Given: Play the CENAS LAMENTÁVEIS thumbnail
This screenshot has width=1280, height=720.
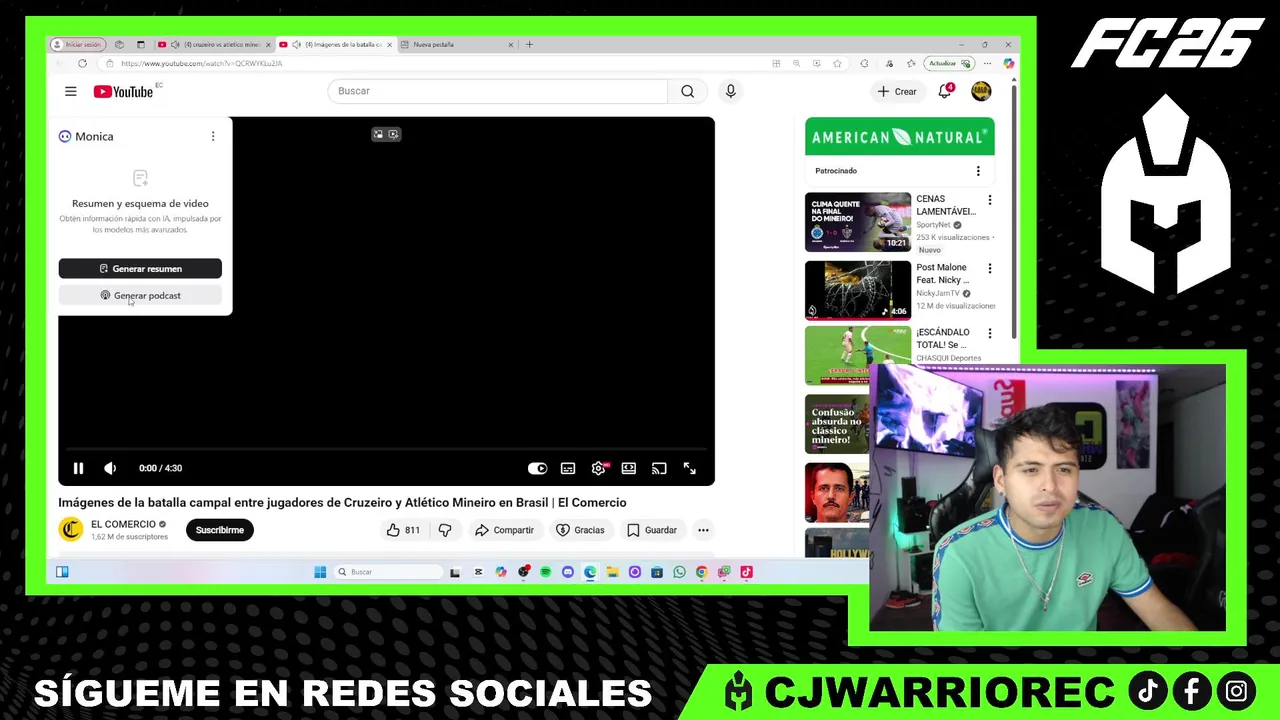Looking at the screenshot, I should point(858,222).
